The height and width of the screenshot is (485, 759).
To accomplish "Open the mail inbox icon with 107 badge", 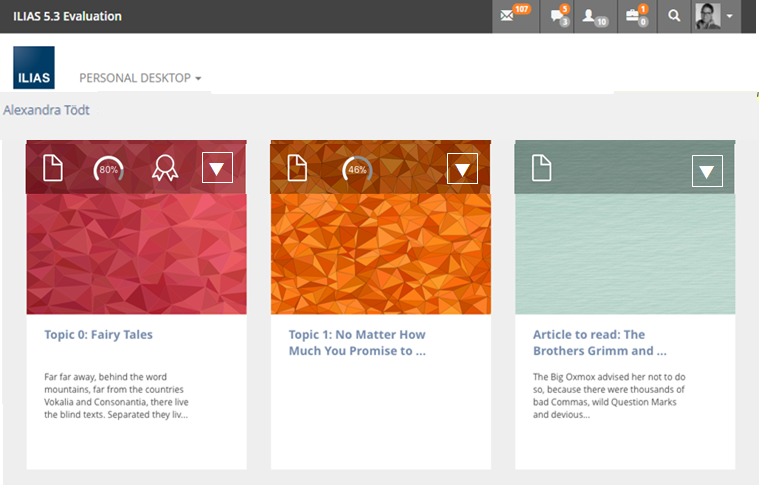I will pos(515,16).
